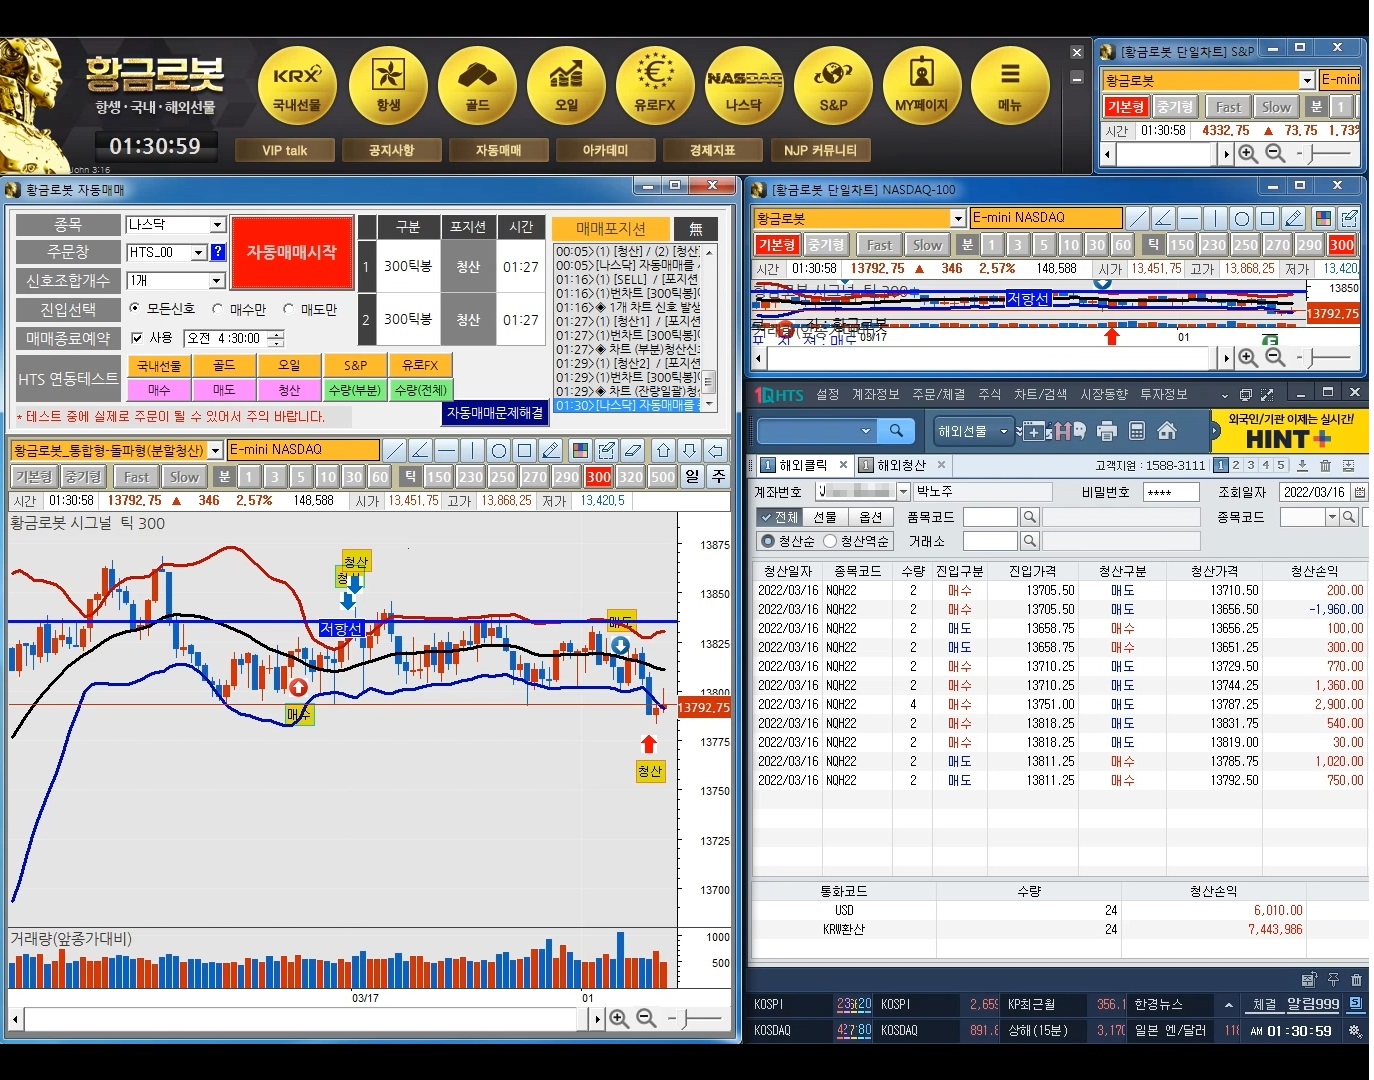Select 청산역순 radio button
The height and width of the screenshot is (1080, 1374).
[x=830, y=541]
